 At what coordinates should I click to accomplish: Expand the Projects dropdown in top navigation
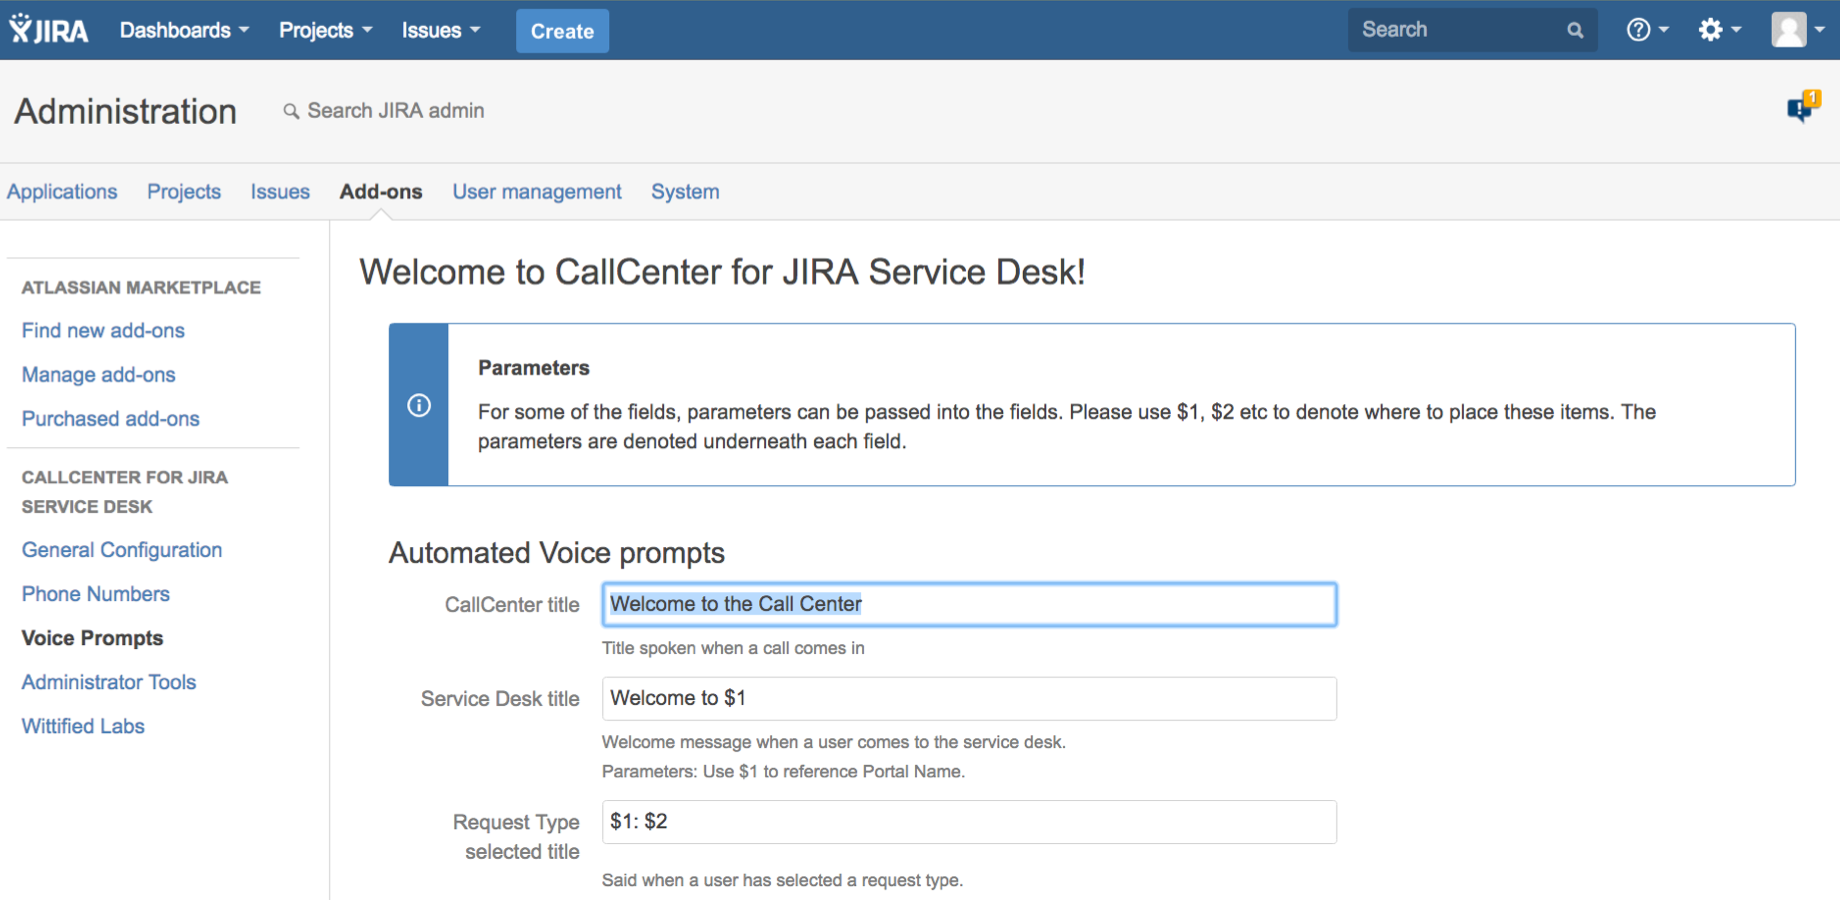pos(325,30)
